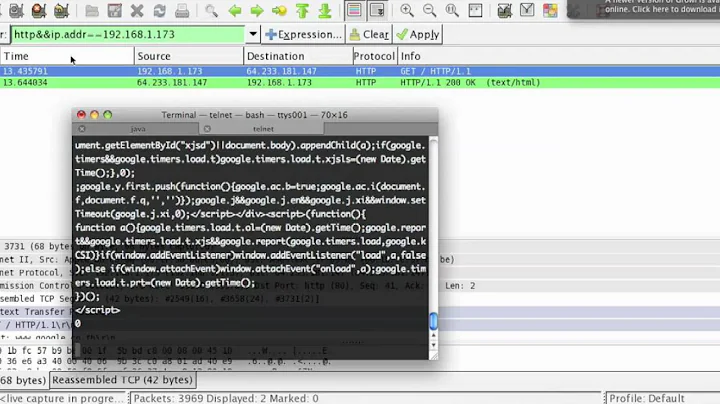Click the zoom normal size icon

pyautogui.click(x=452, y=11)
